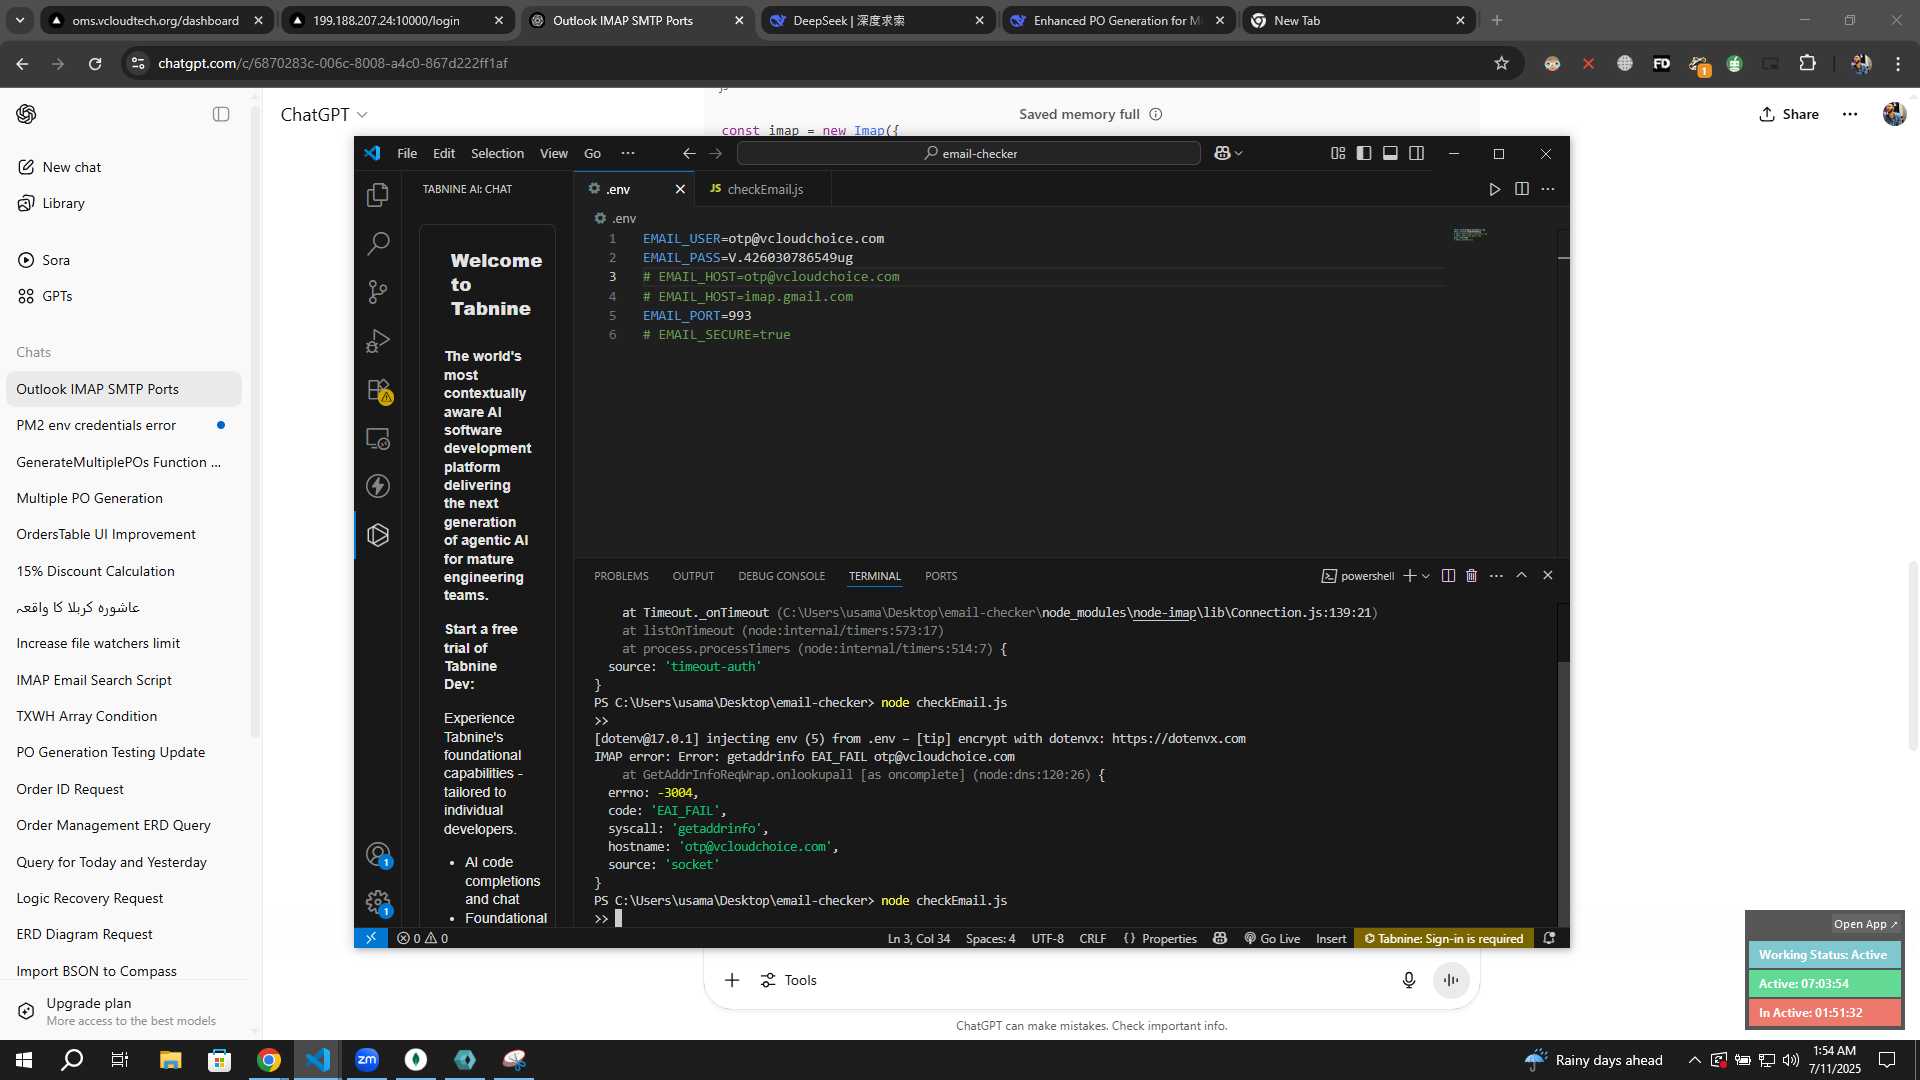Open the remote window indicator in the status bar
This screenshot has height=1080, width=1920.
tap(371, 938)
